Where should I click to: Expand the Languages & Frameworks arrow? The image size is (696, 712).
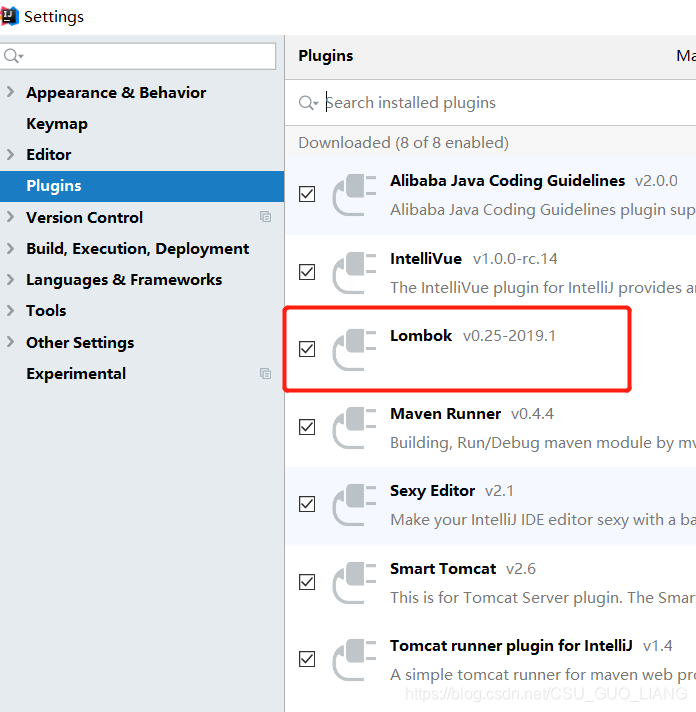point(10,279)
